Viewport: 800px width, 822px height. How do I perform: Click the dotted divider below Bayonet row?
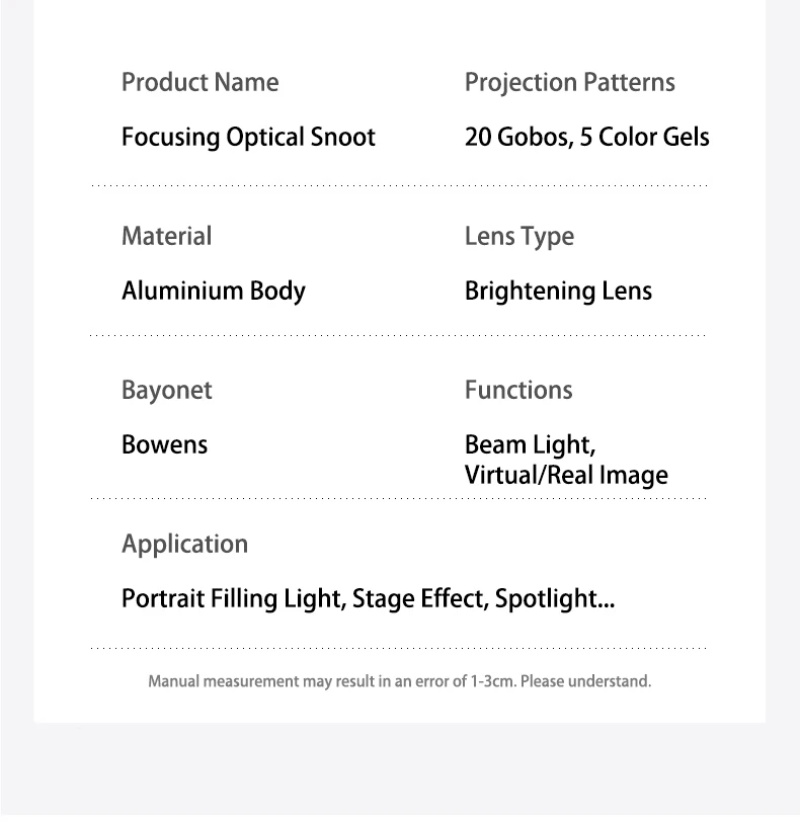click(399, 499)
